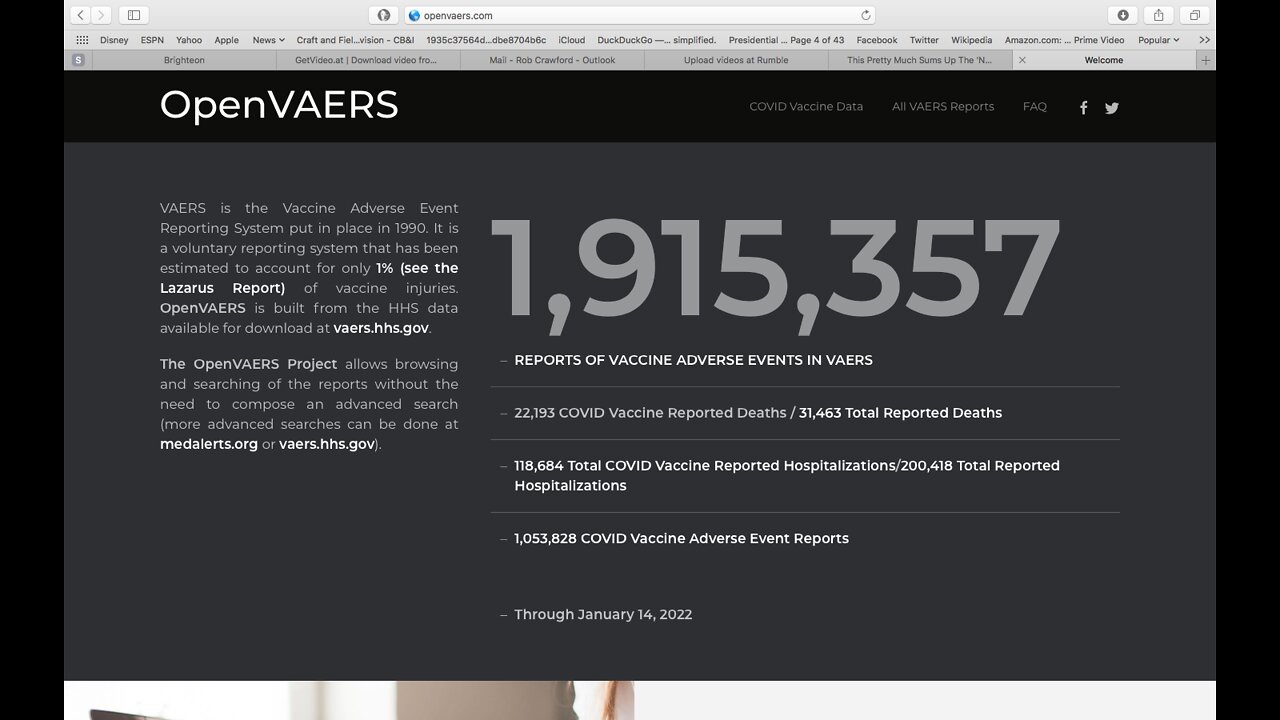
Task: Open the Amazon.com Prime Video bookmark
Action: pos(1065,40)
